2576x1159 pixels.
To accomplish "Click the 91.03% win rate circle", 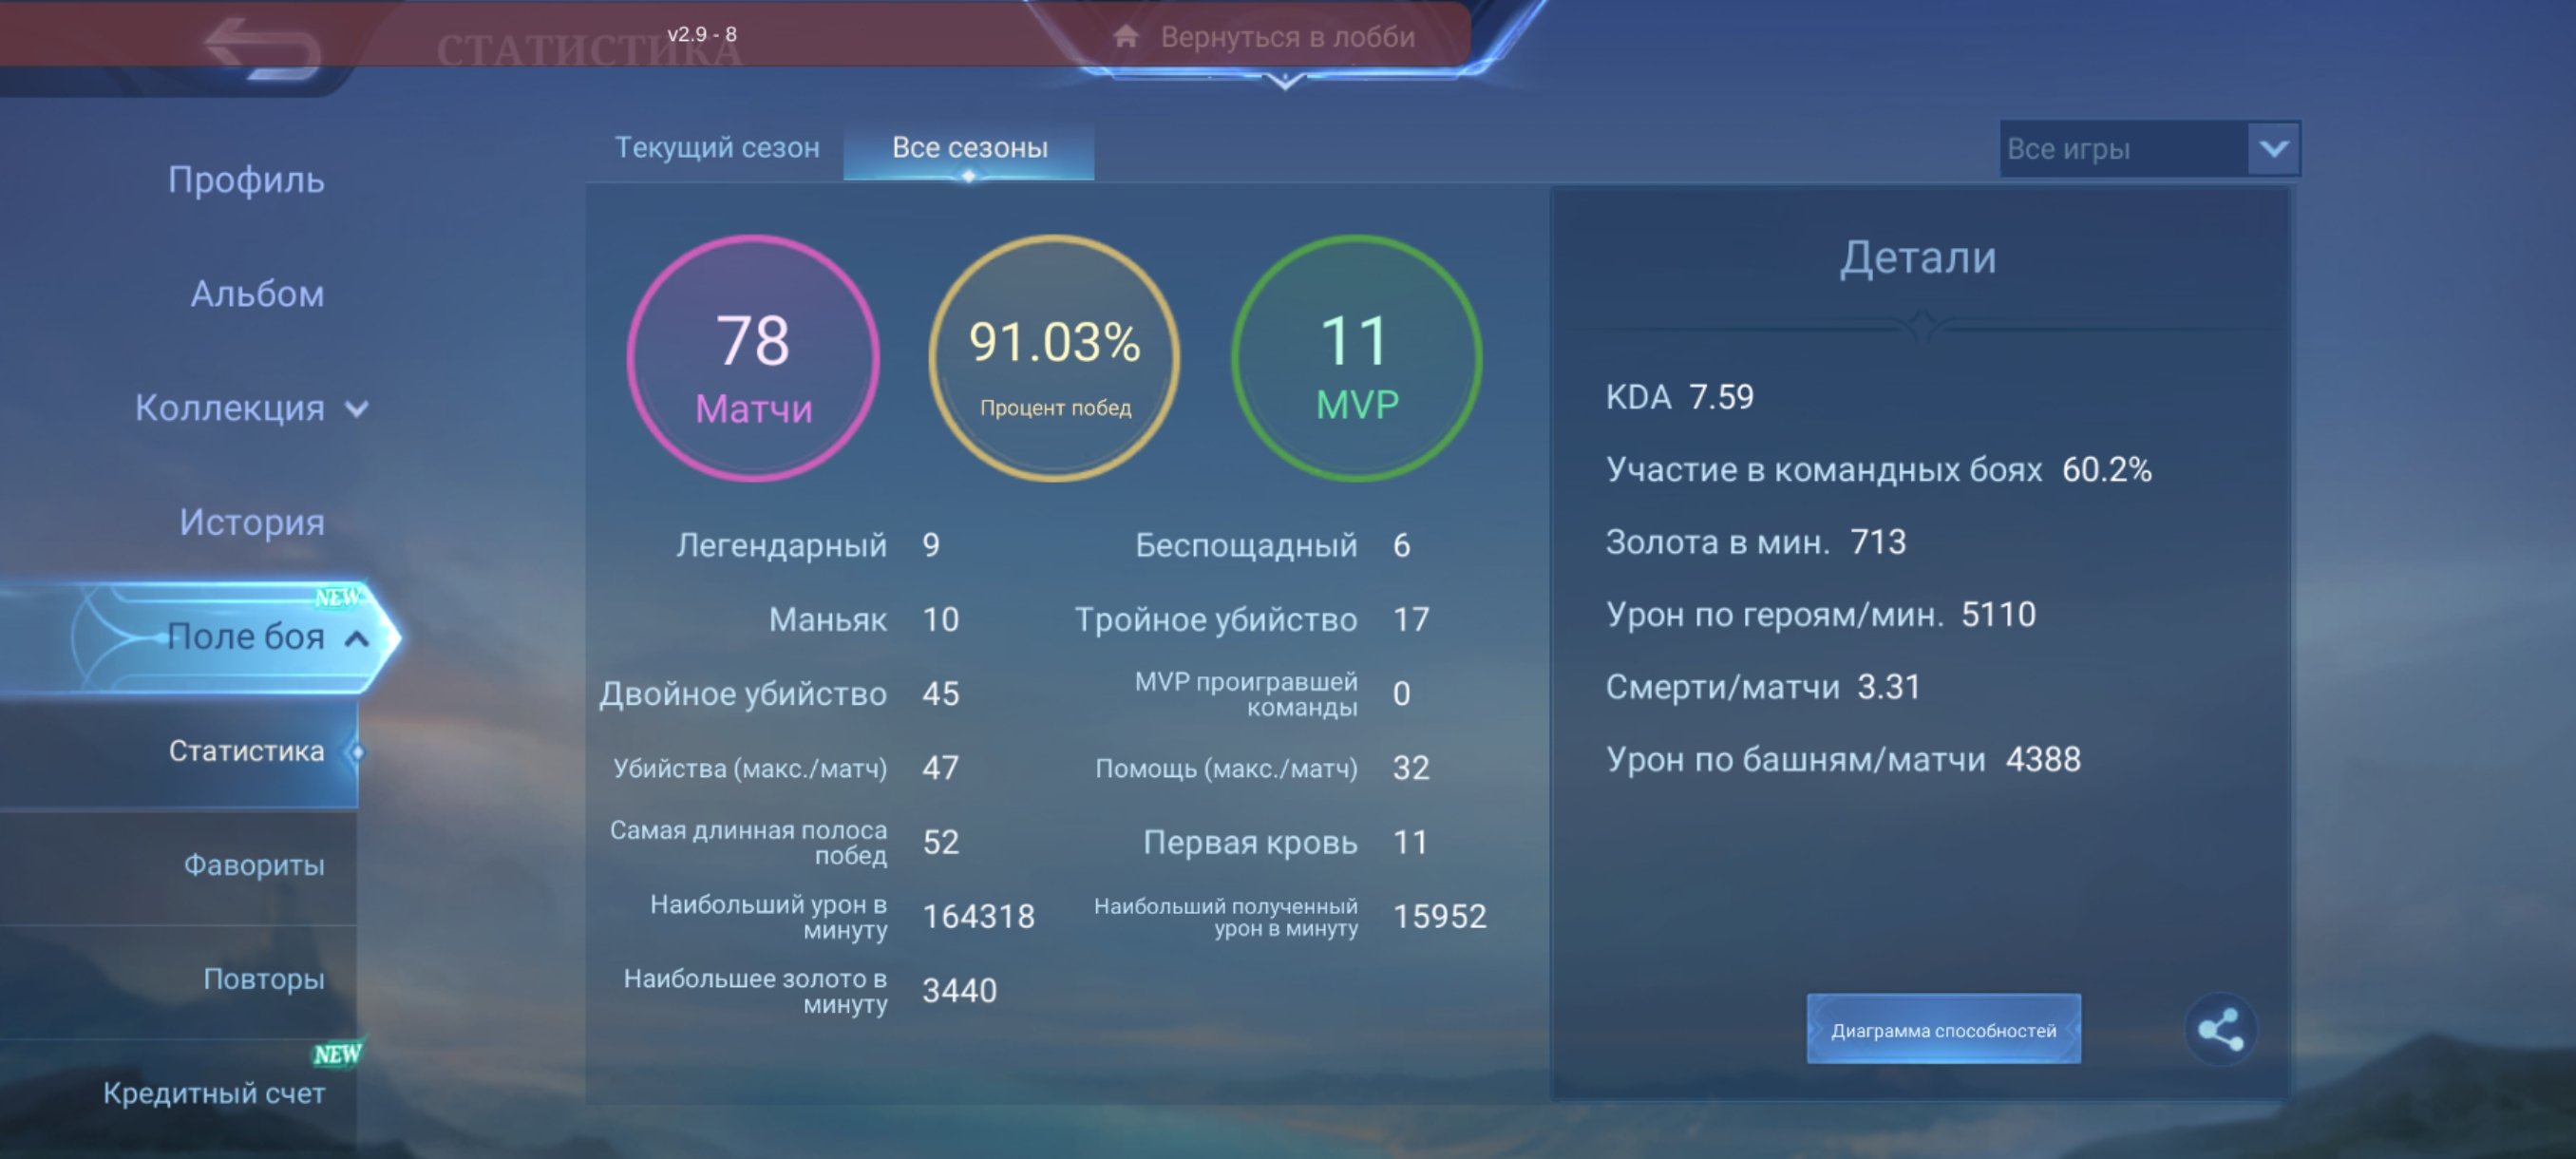I will coord(1054,359).
